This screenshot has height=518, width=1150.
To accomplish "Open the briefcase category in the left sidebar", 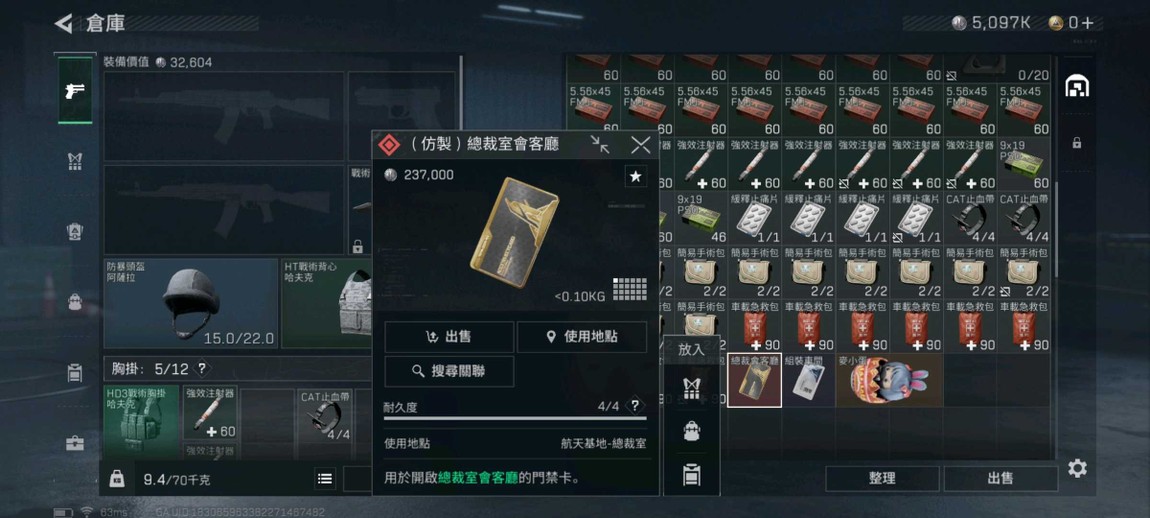I will click(x=75, y=443).
